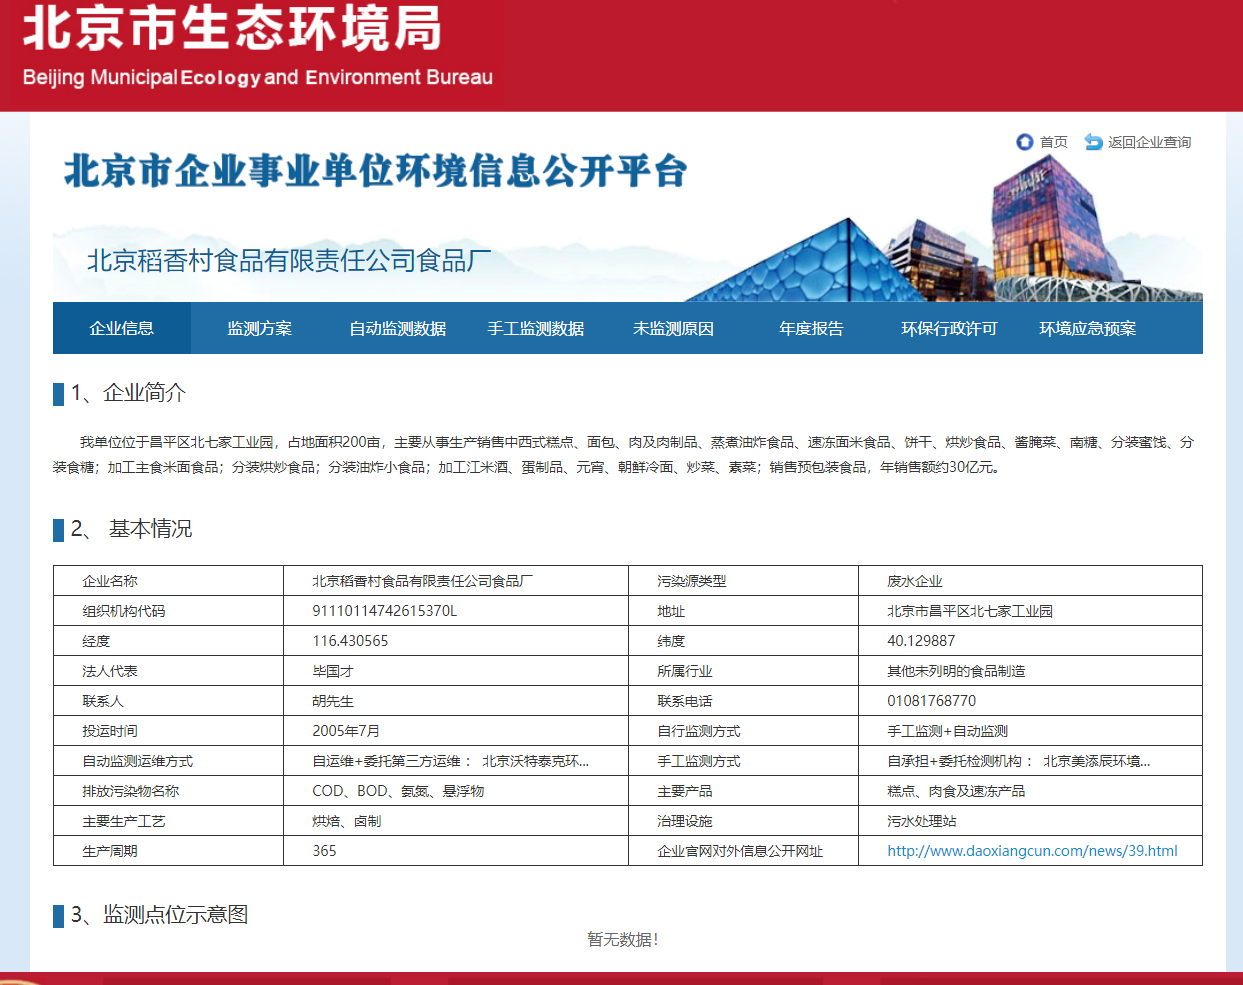
Task: Click the 3、监测点位示意图 section heading
Action: tap(159, 915)
